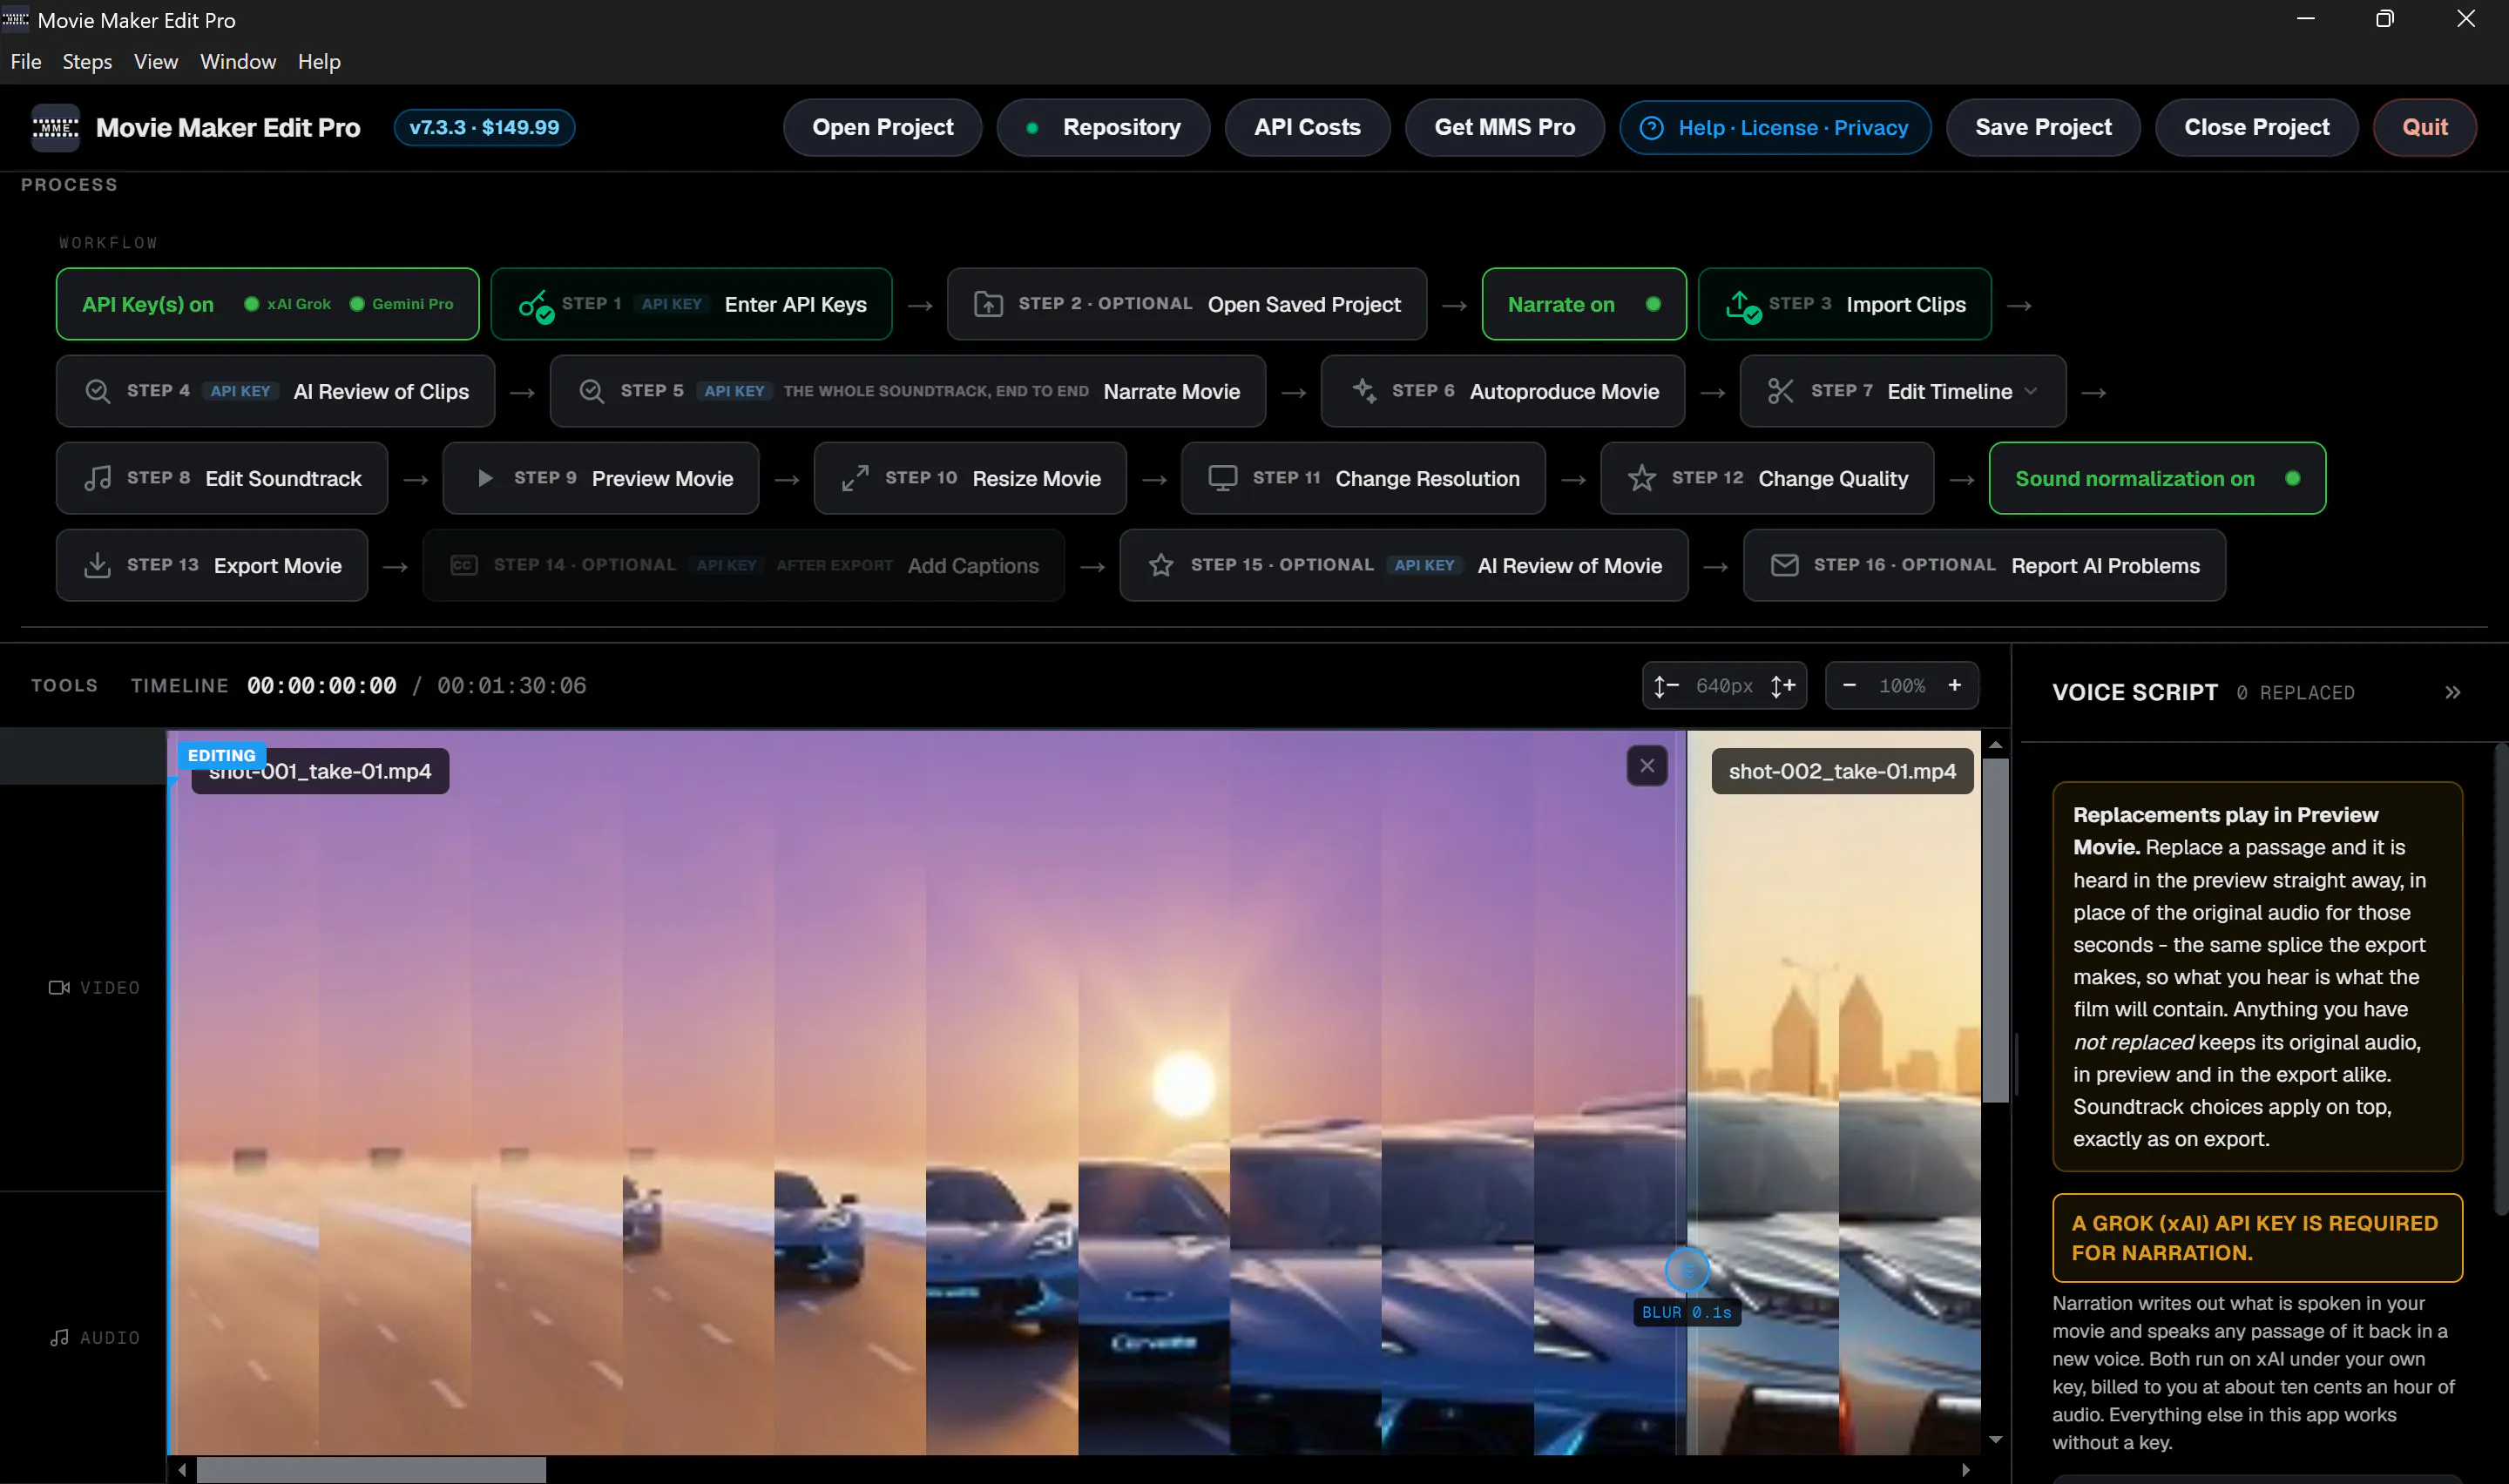Viewport: 2509px width, 1484px height.
Task: Click the video camera icon on VIDEO track
Action: click(59, 987)
